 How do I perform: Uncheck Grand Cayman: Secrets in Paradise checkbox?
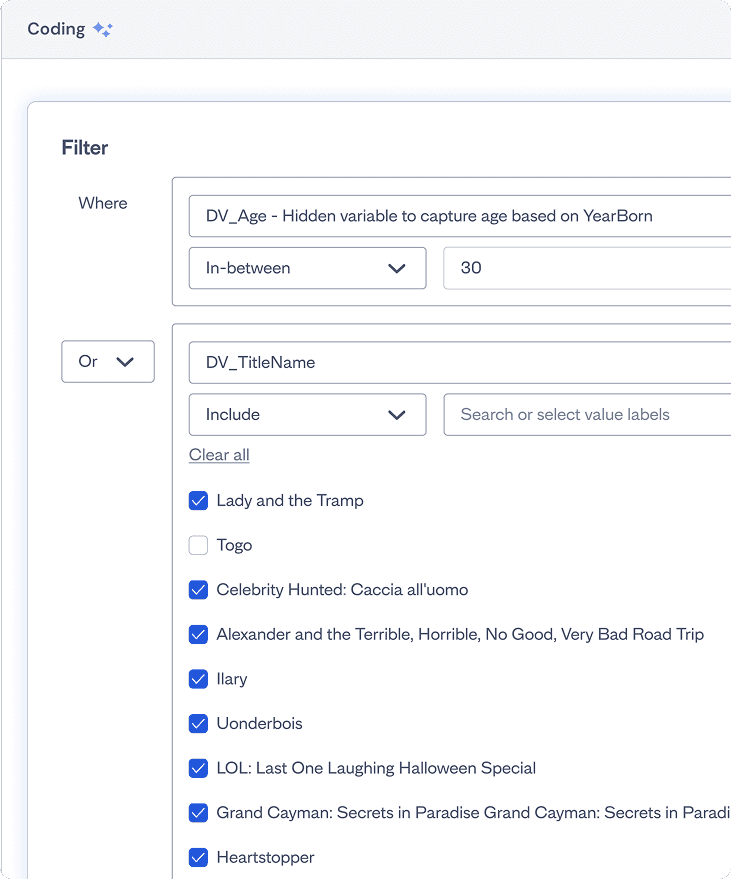click(x=198, y=813)
